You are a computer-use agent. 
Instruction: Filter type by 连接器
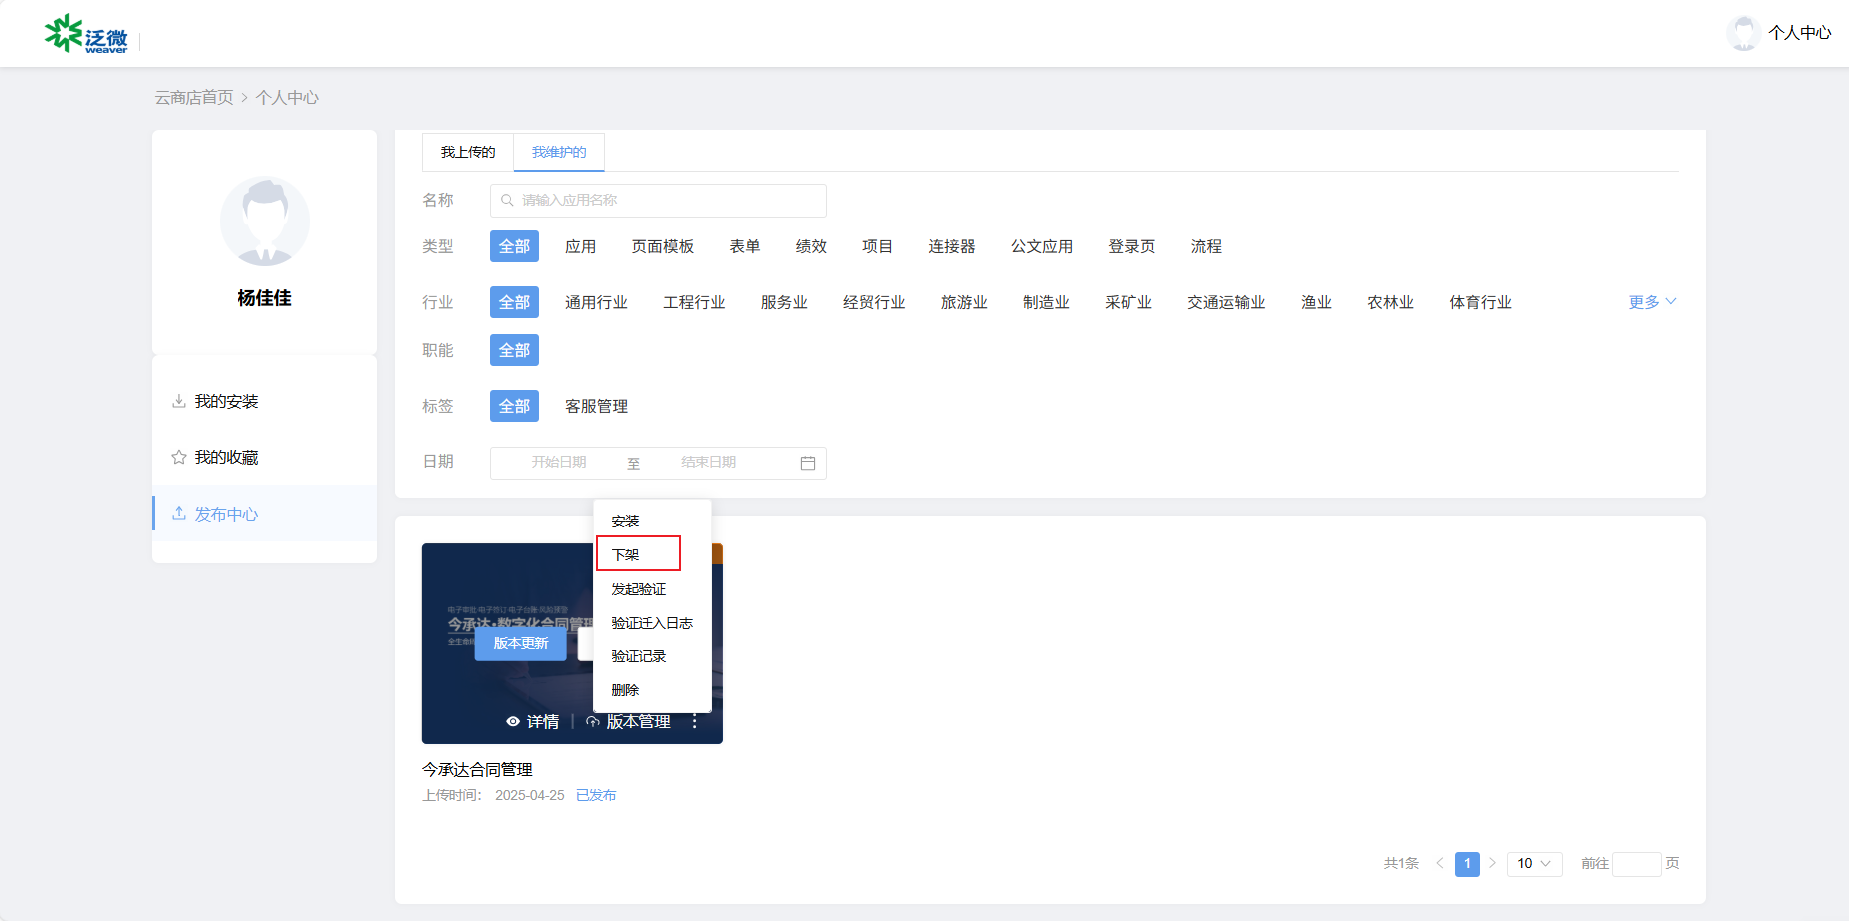coord(951,246)
